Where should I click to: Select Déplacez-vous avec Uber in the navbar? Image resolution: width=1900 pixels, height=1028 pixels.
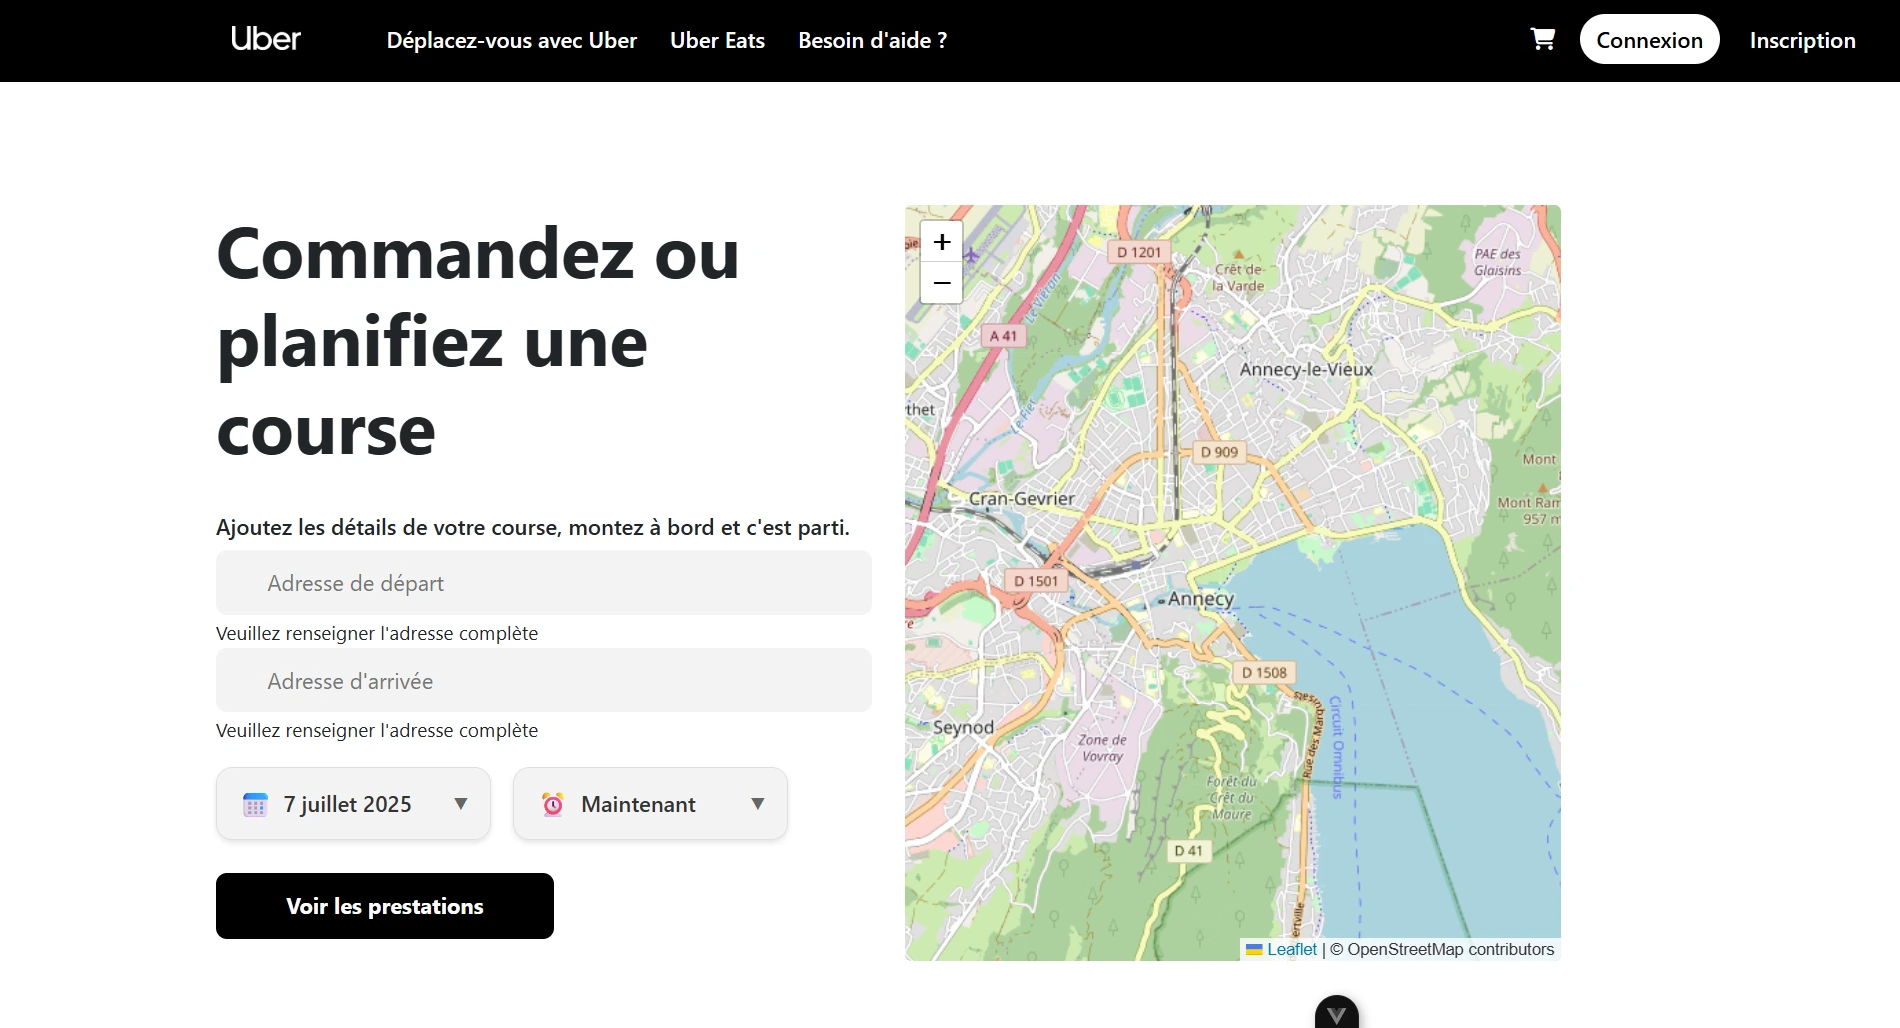pos(512,41)
